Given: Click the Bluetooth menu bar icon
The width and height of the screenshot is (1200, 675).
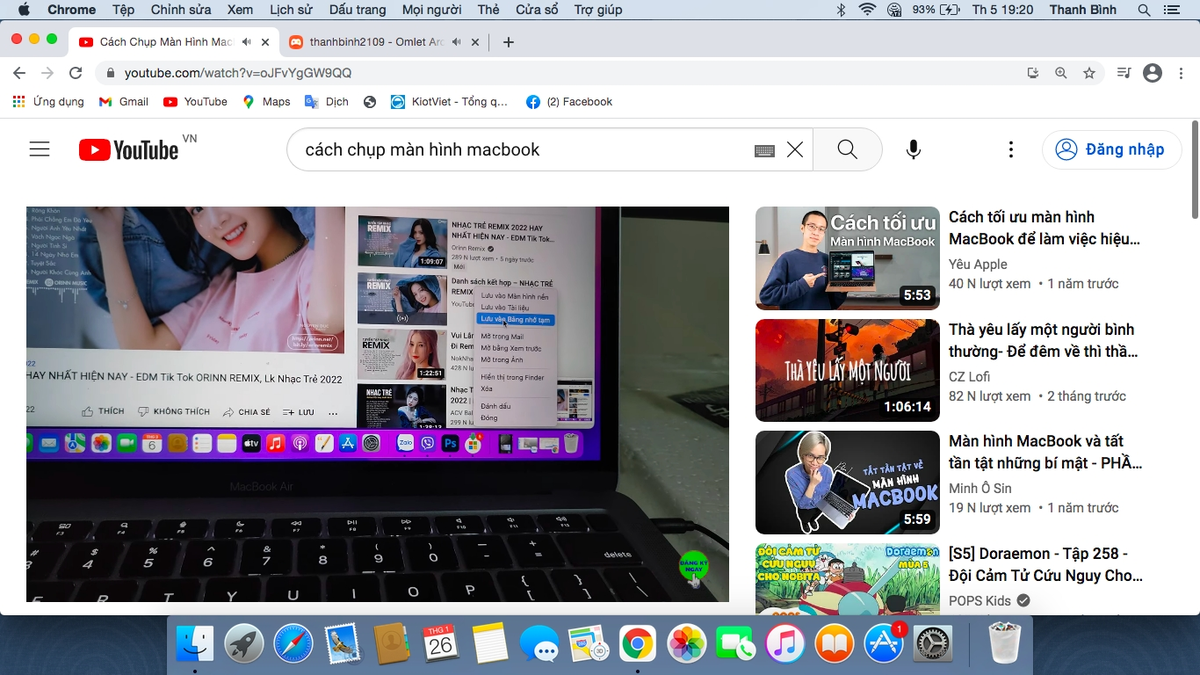Looking at the screenshot, I should click(840, 9).
